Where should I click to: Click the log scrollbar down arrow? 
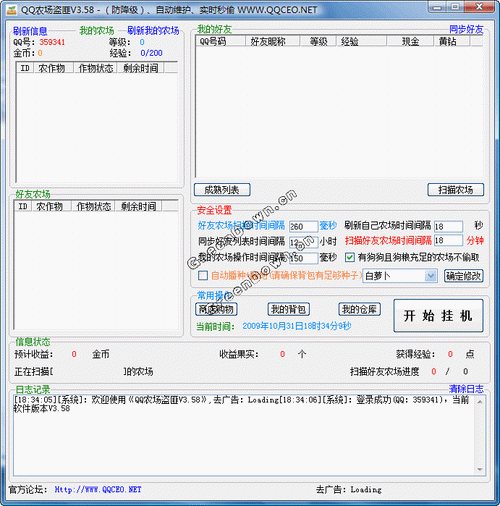(480, 469)
